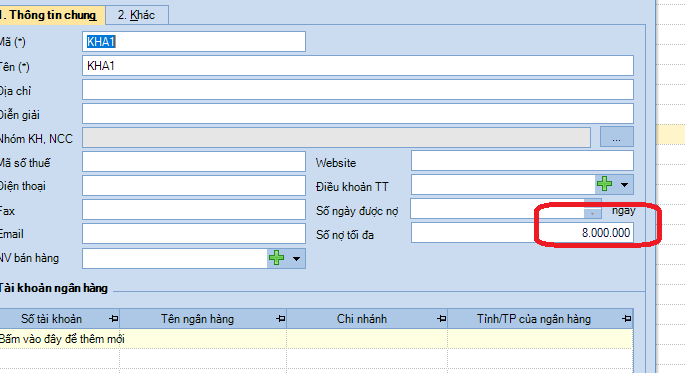
Task: Click the Tài khoản ngân hàng section label
Action: pos(53,288)
